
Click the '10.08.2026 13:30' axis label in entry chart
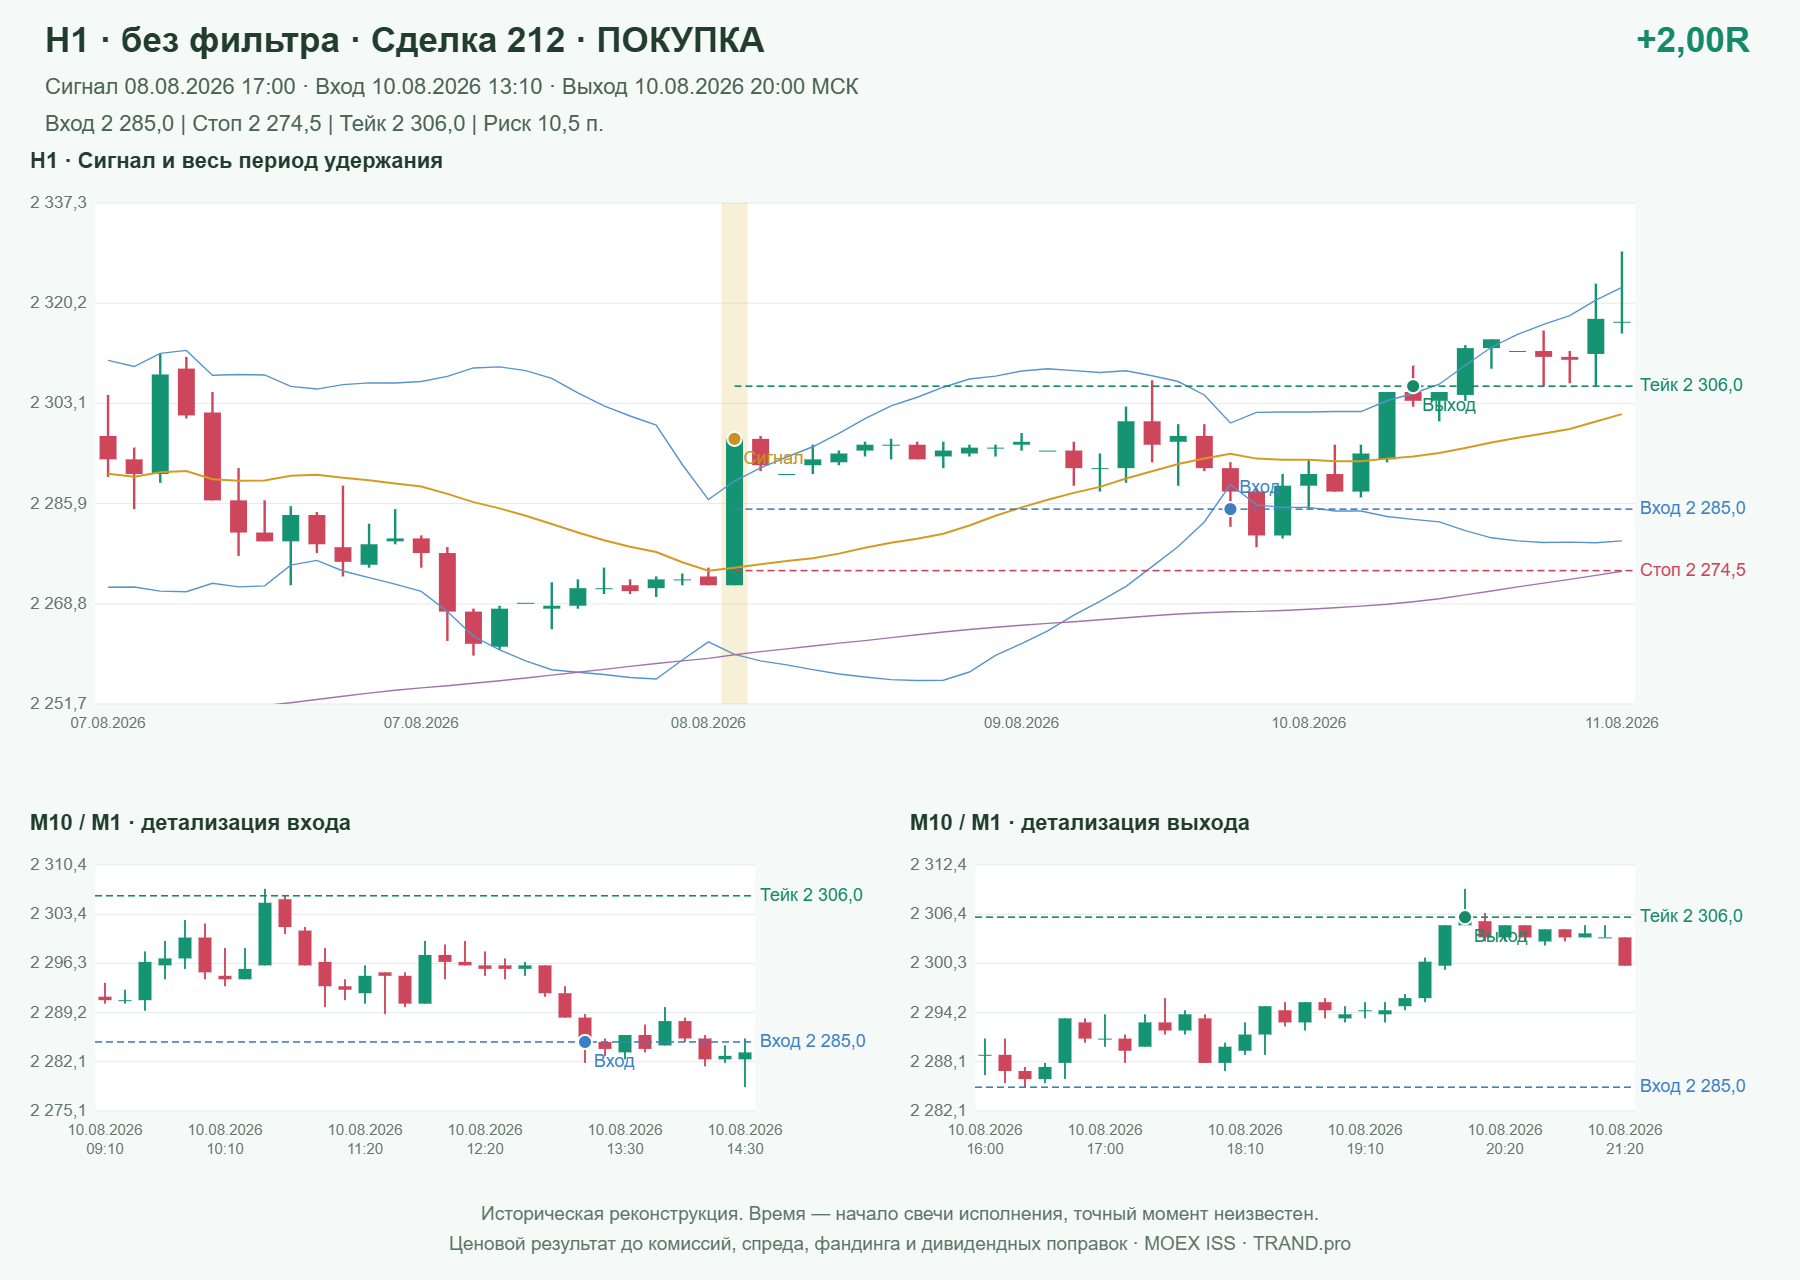[625, 1139]
